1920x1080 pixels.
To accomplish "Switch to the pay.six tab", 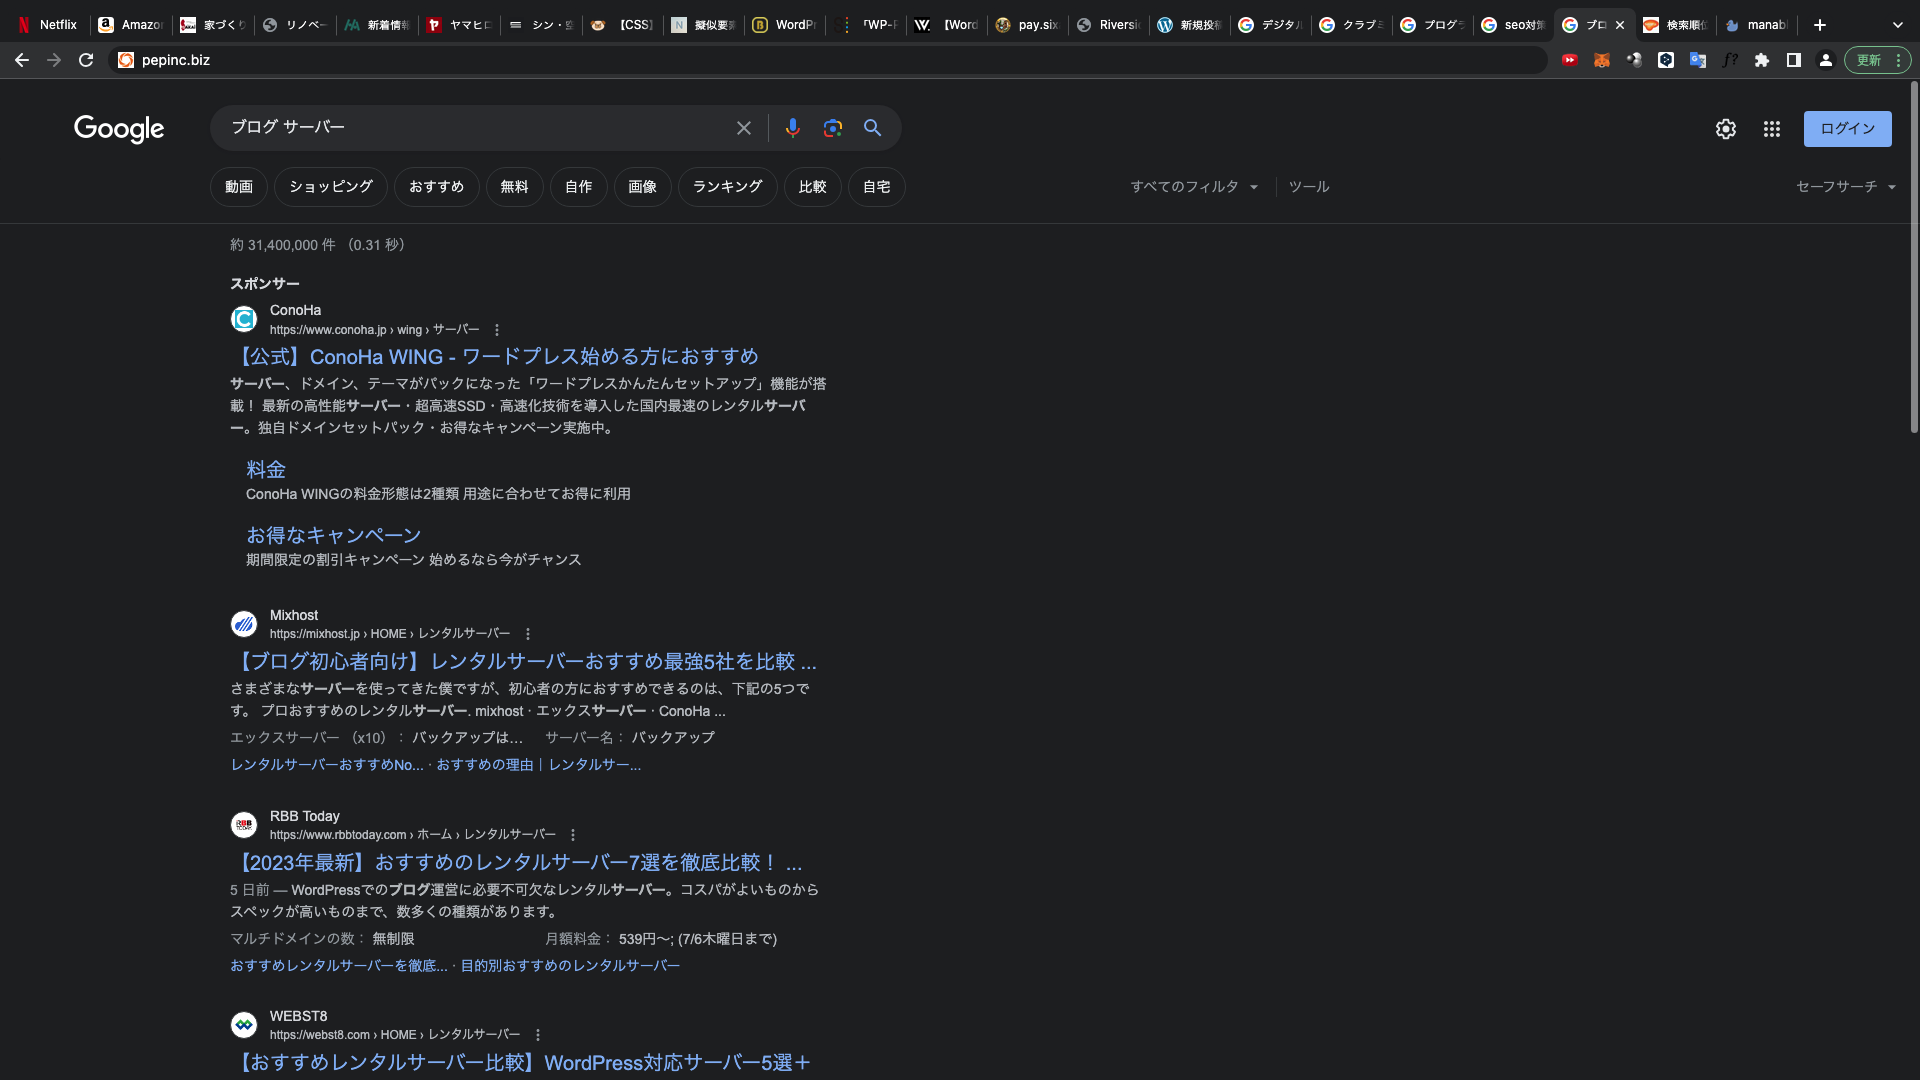I will (1027, 25).
